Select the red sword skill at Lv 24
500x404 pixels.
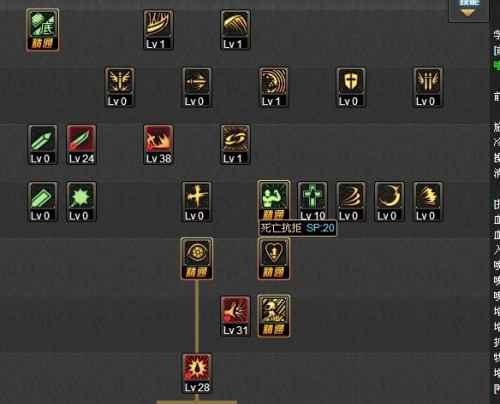81,145
